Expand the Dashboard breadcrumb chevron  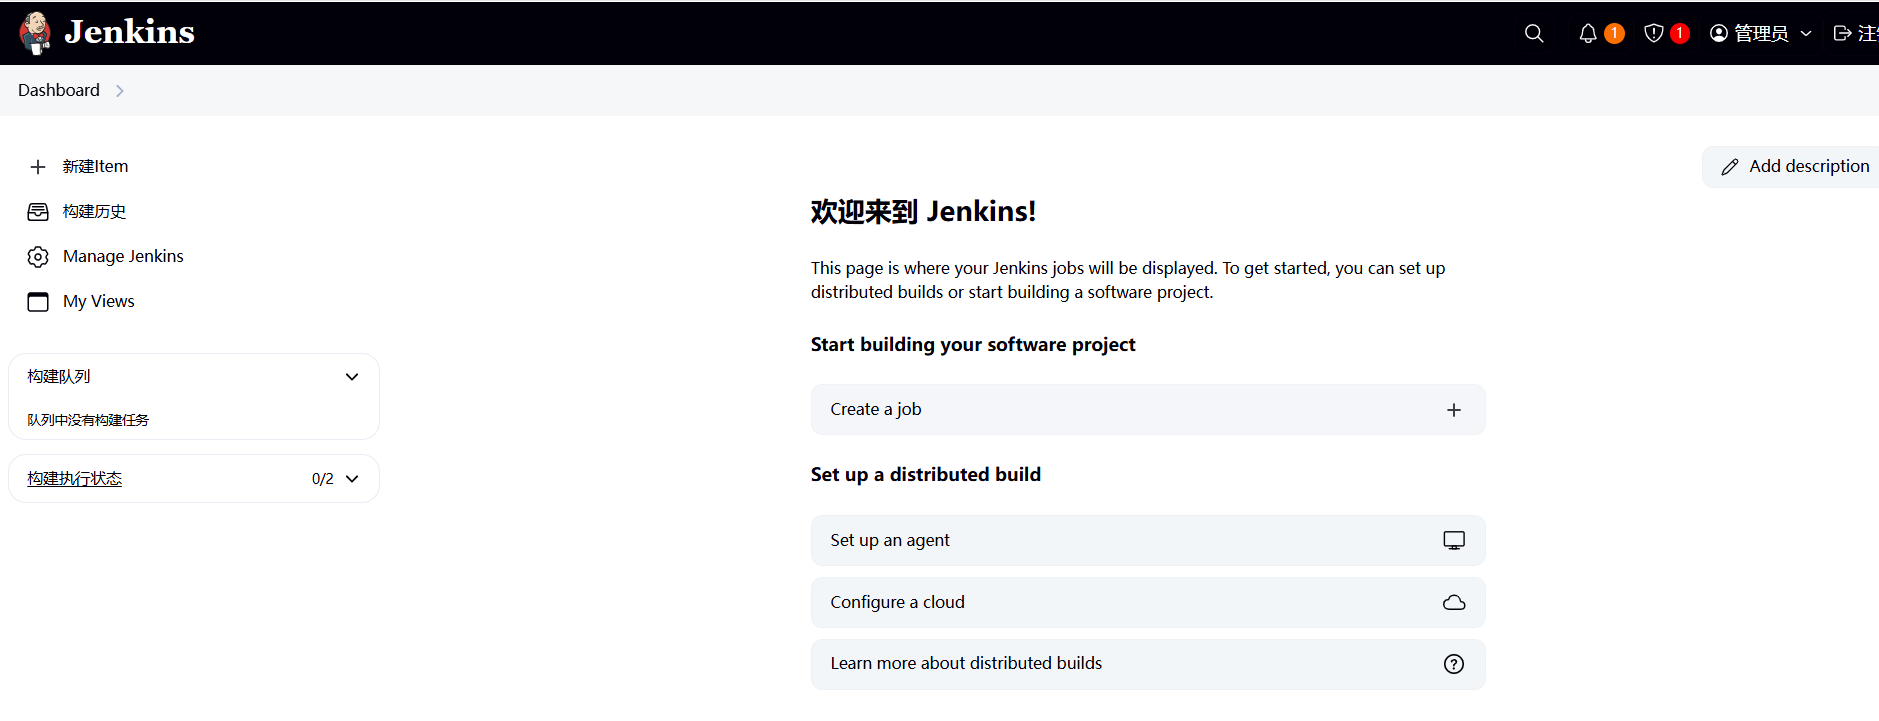(120, 91)
